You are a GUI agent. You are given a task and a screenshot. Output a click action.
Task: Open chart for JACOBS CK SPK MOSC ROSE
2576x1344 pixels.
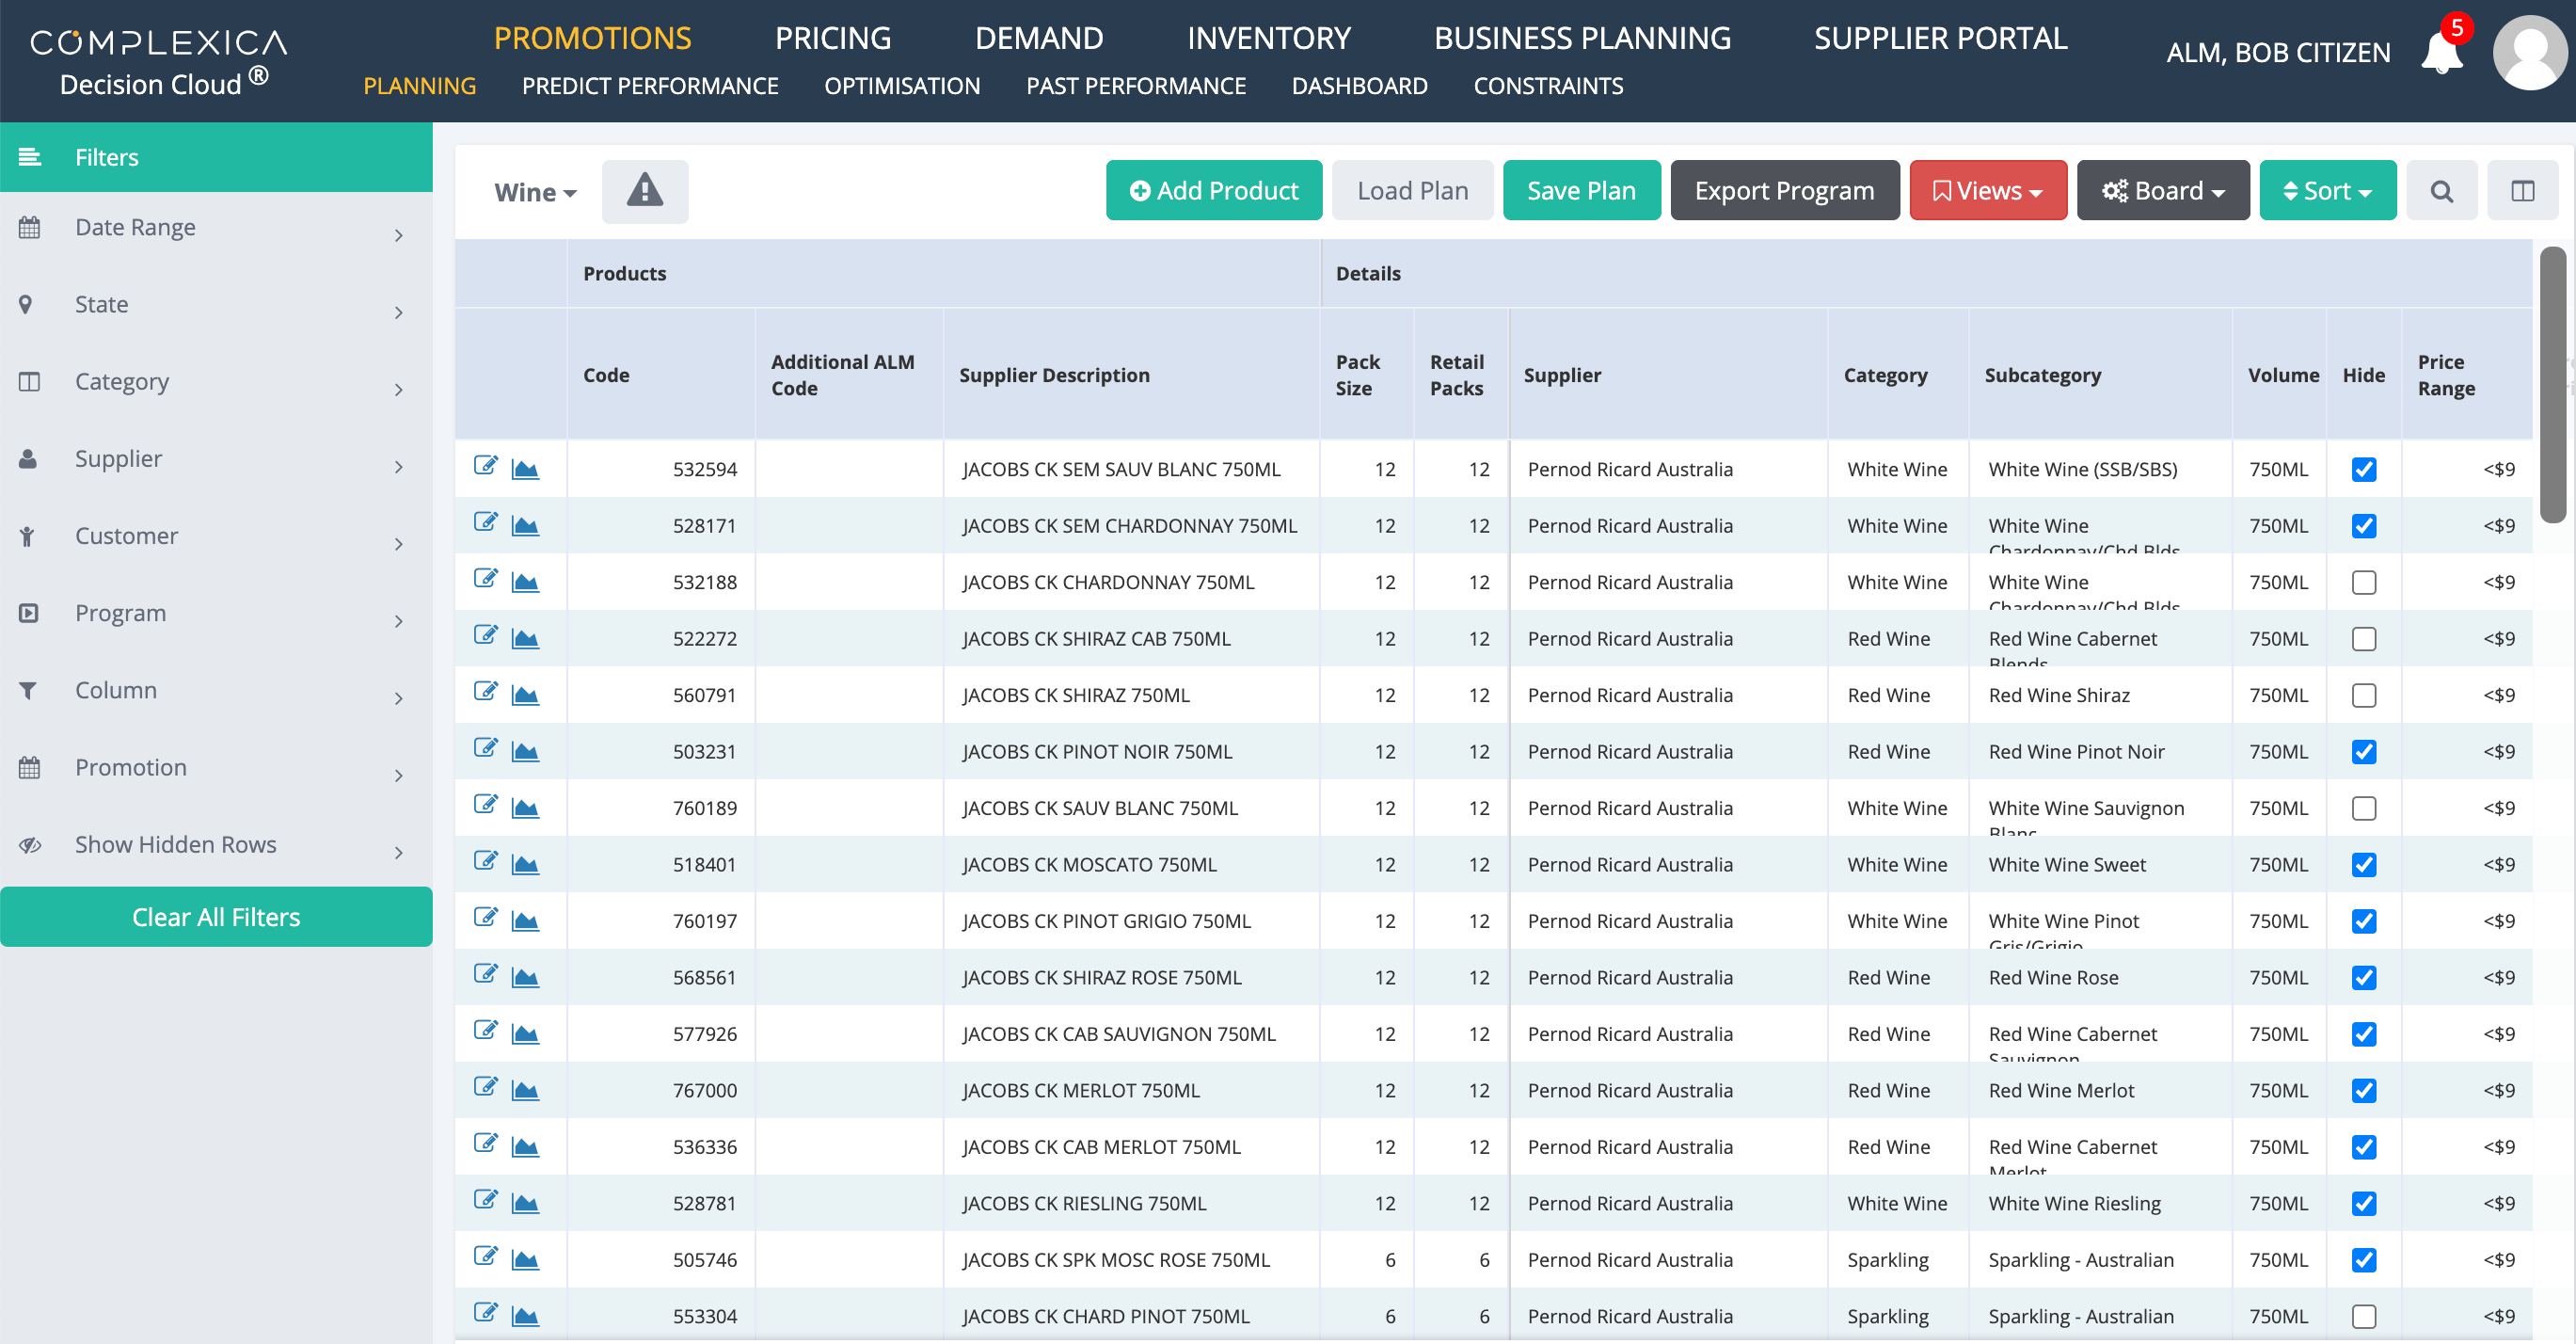tap(525, 1259)
